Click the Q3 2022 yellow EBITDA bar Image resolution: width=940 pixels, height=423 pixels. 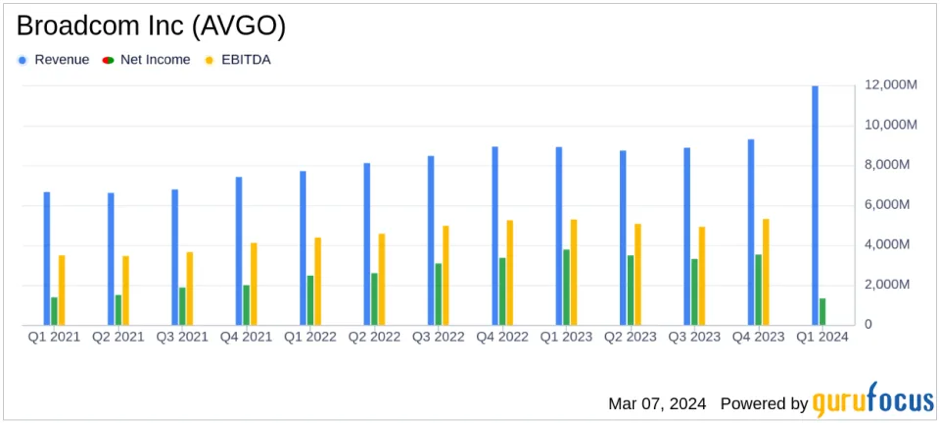click(x=446, y=275)
